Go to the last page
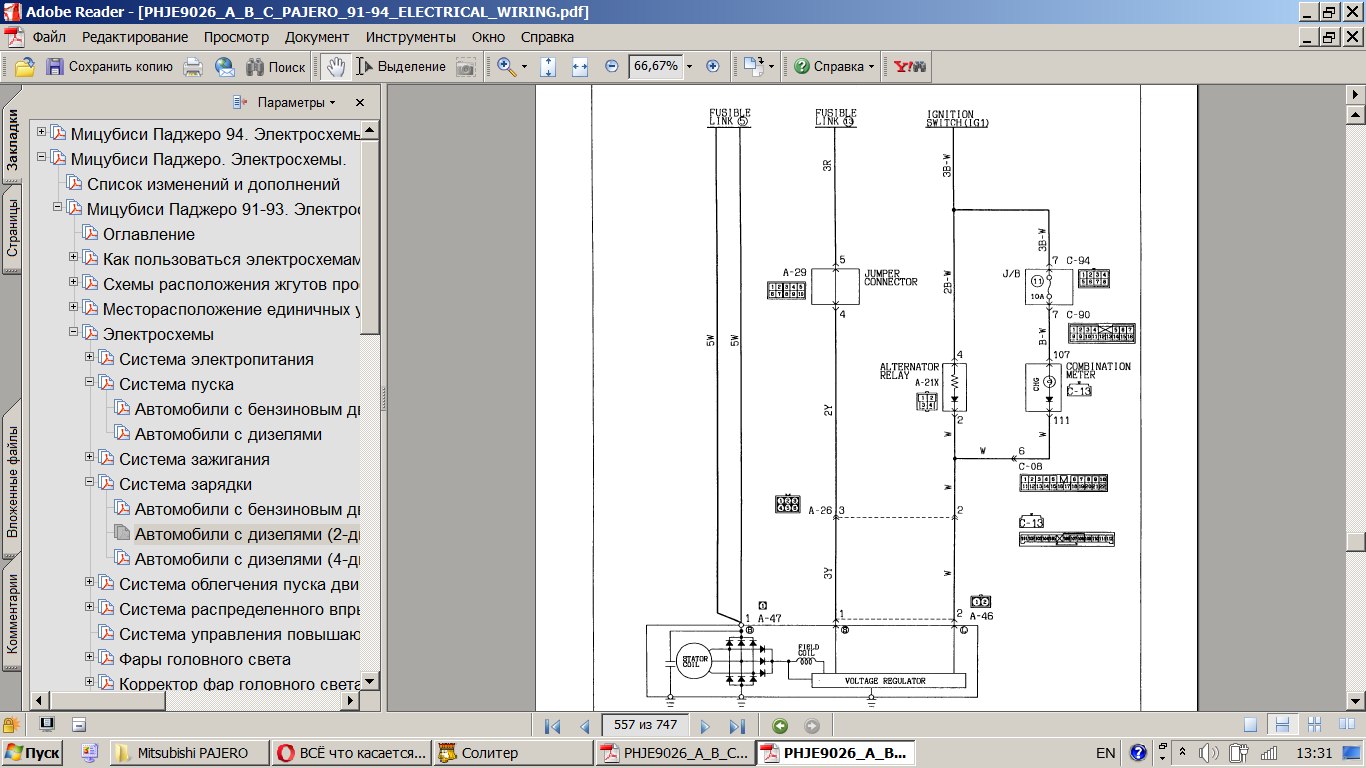 (738, 727)
